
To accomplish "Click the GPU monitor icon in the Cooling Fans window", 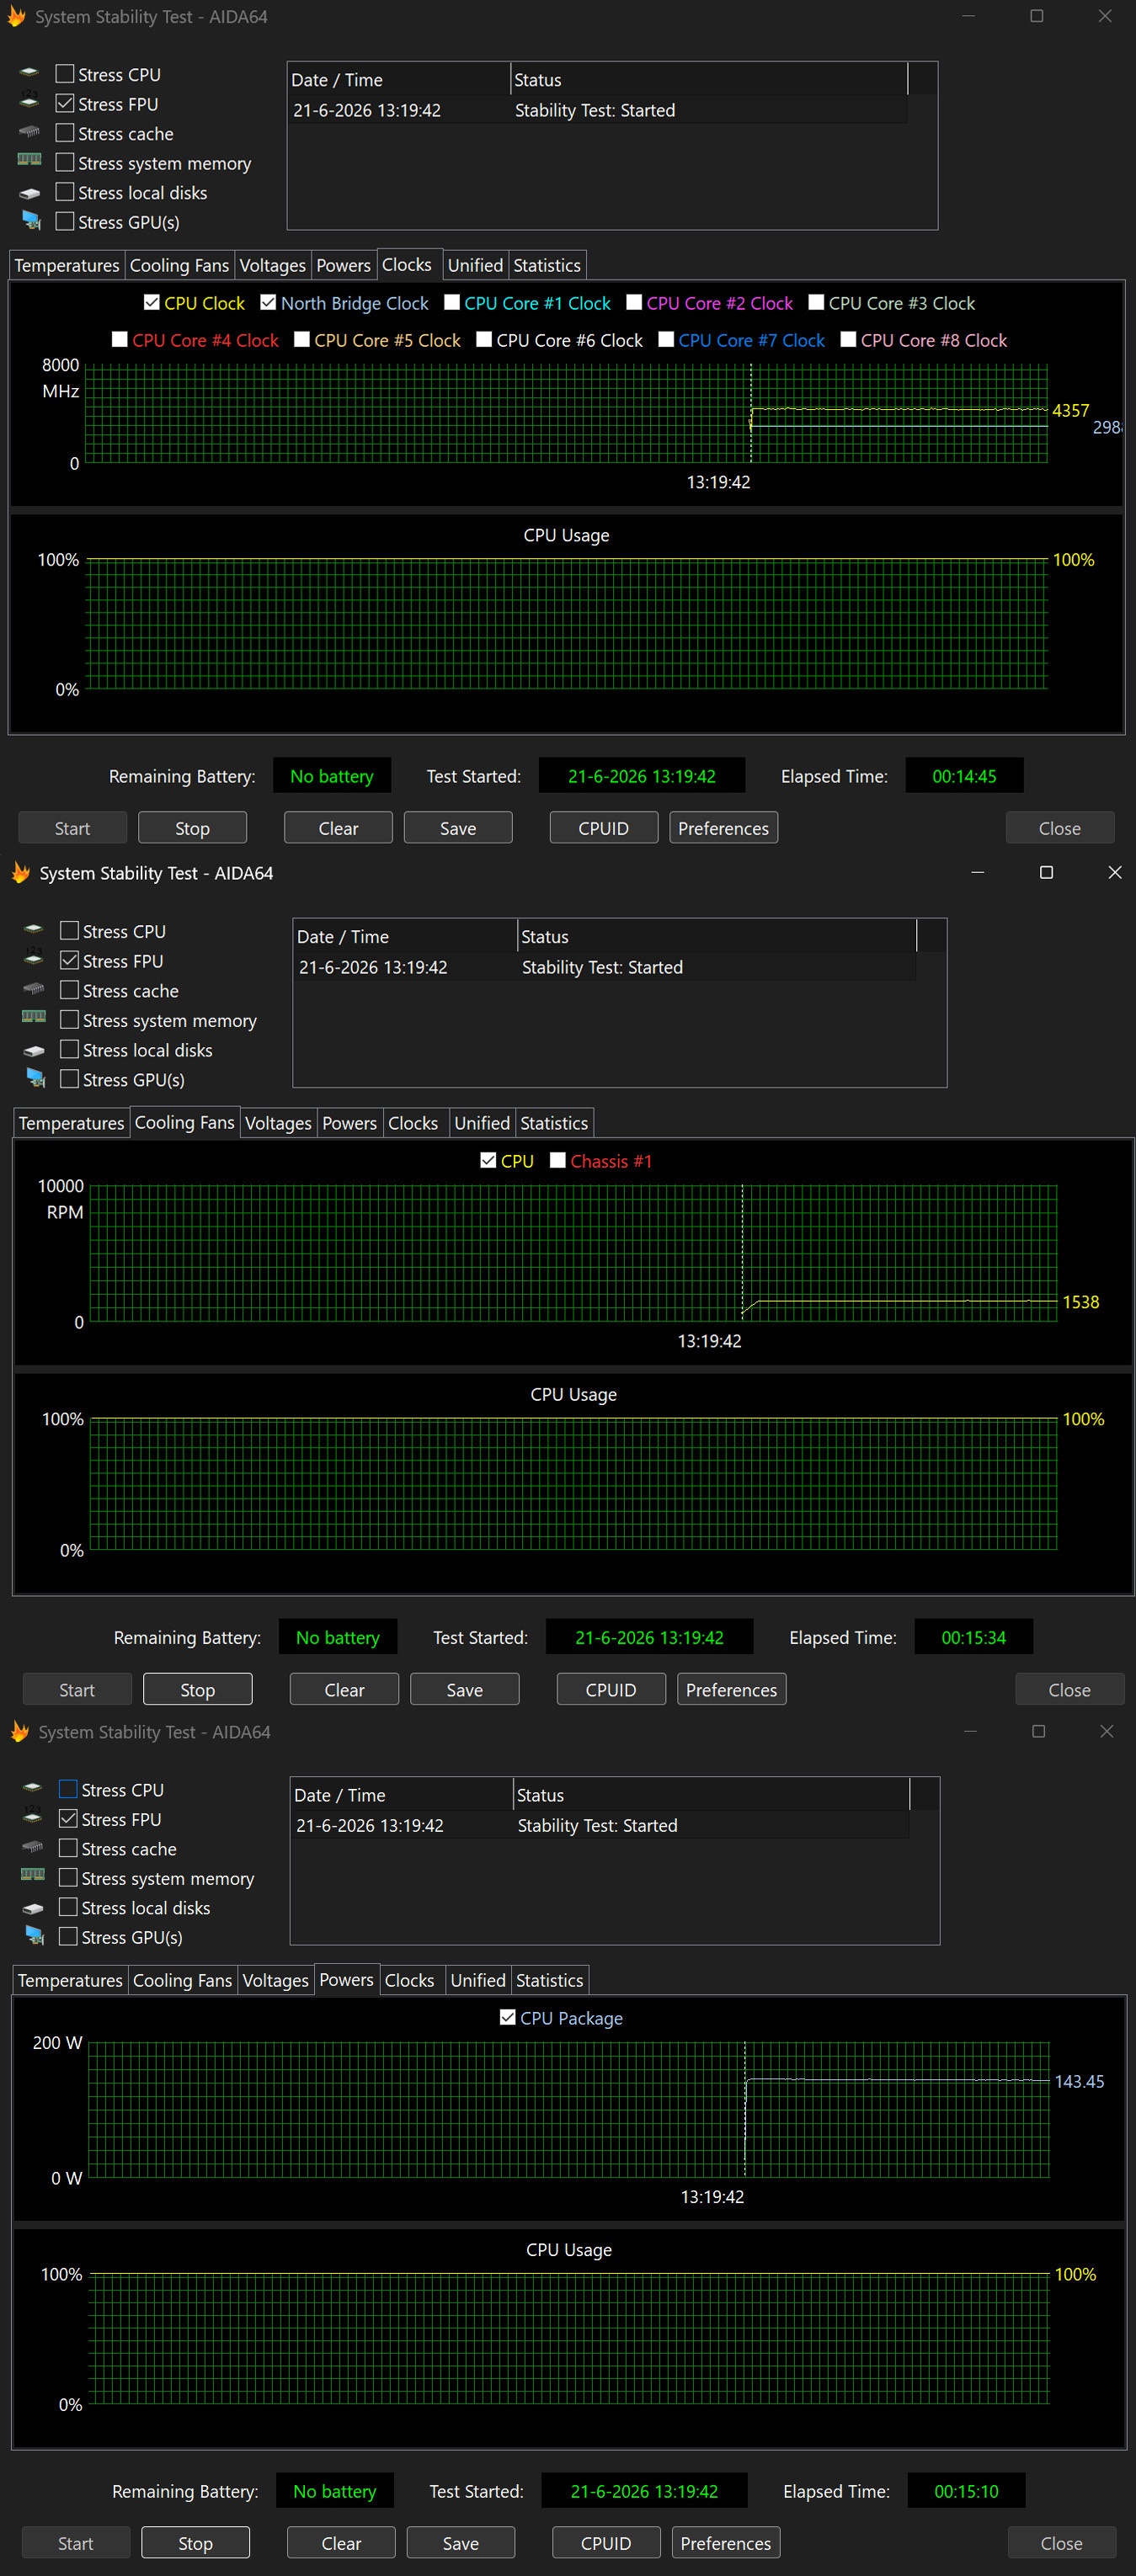I will 36,1078.
